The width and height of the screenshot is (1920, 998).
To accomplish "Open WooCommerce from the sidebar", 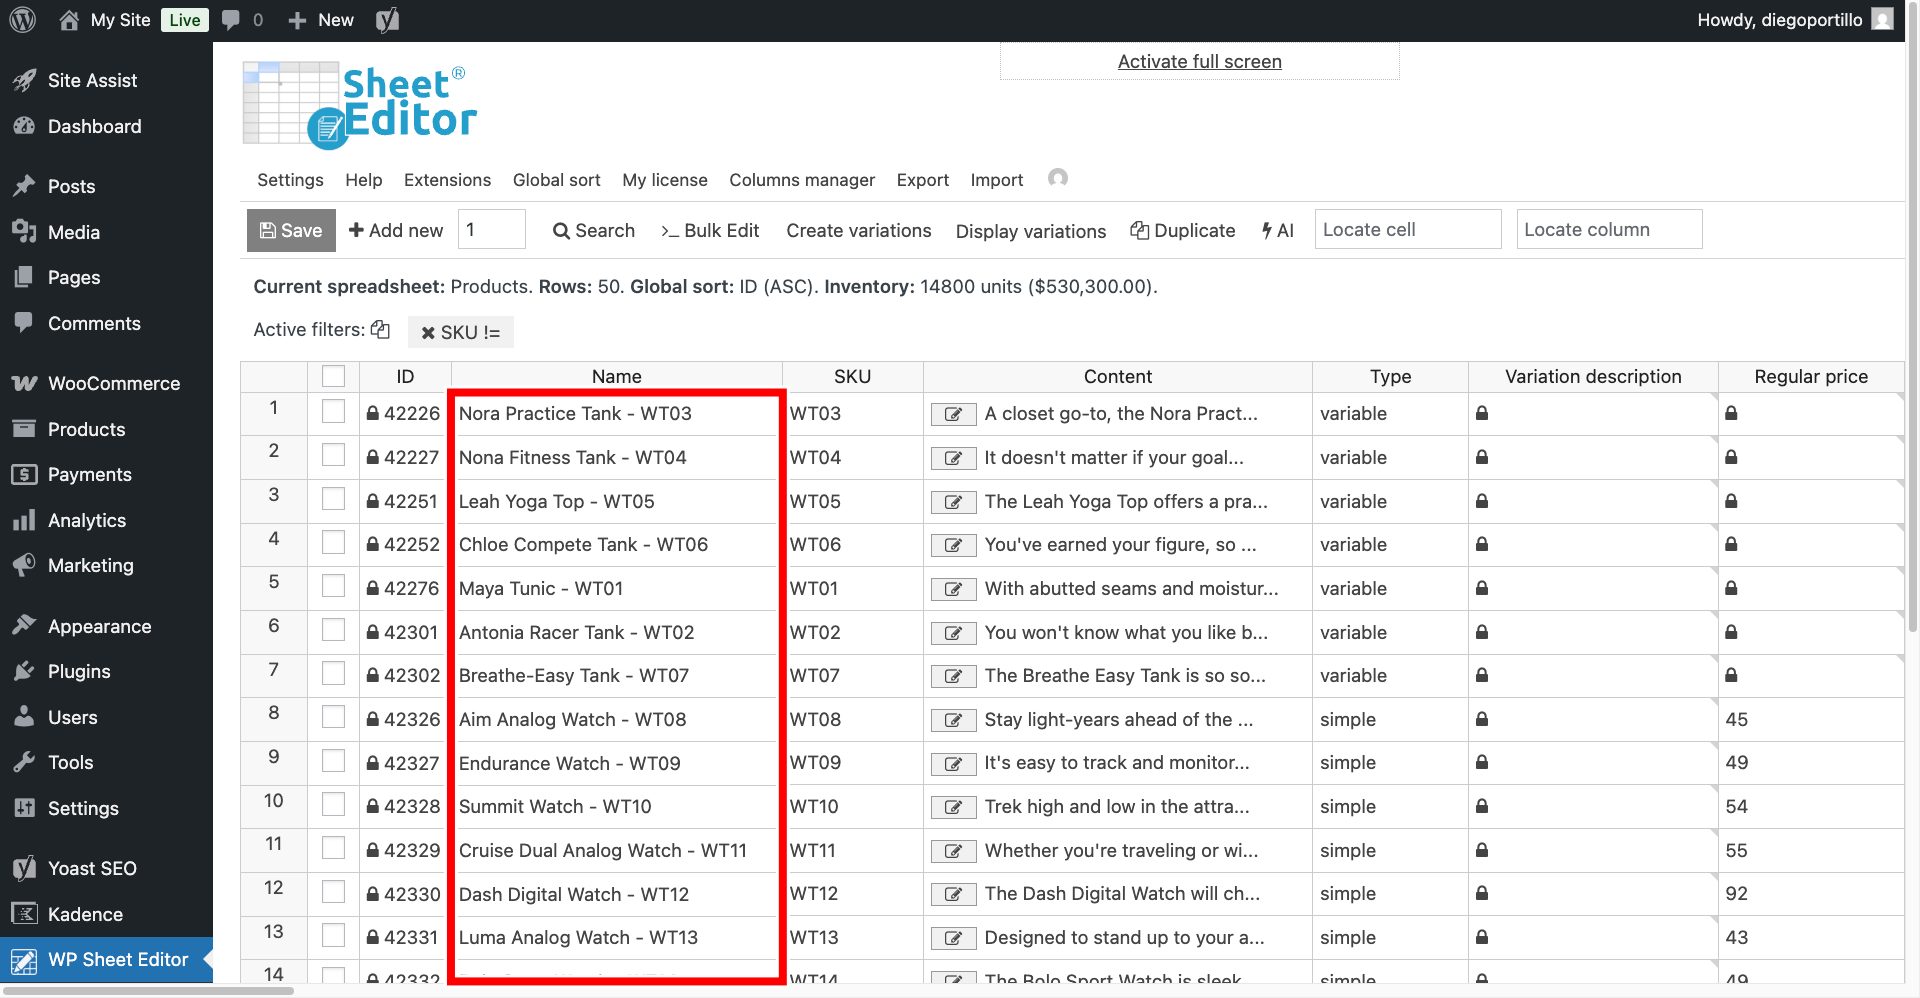I will click(x=113, y=384).
